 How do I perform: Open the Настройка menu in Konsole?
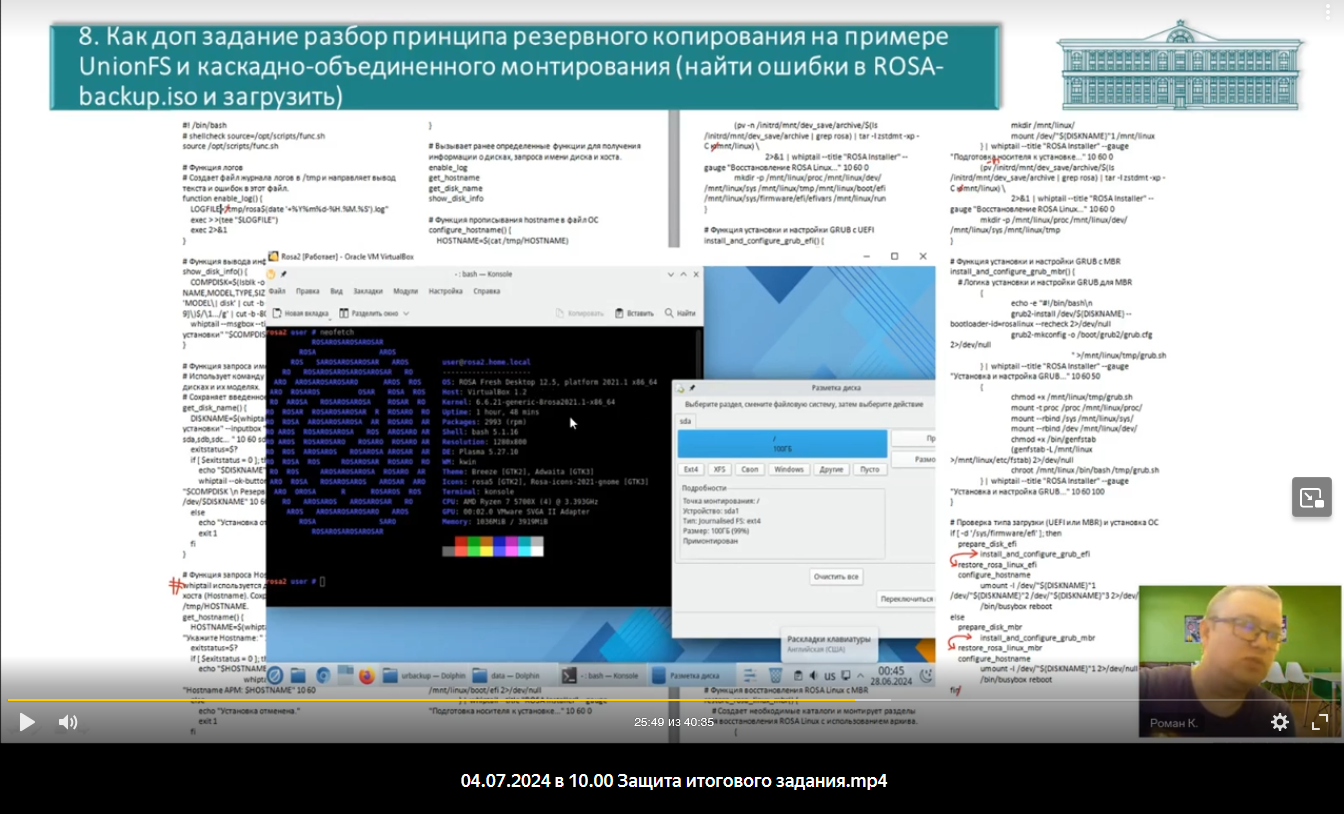point(445,291)
